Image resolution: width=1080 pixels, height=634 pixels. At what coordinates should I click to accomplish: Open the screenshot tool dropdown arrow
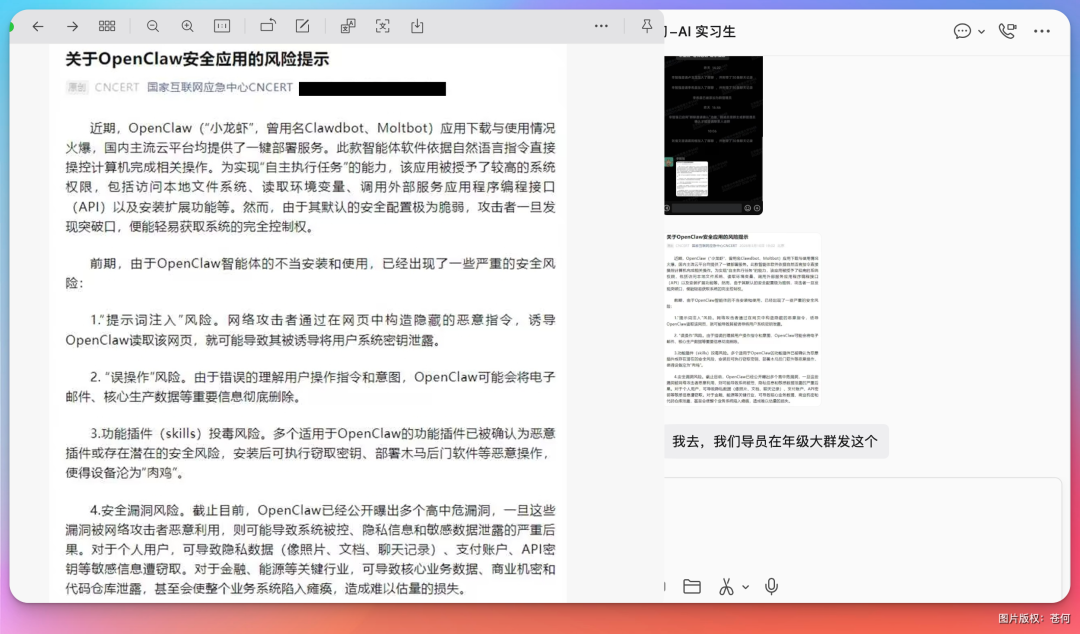745,586
